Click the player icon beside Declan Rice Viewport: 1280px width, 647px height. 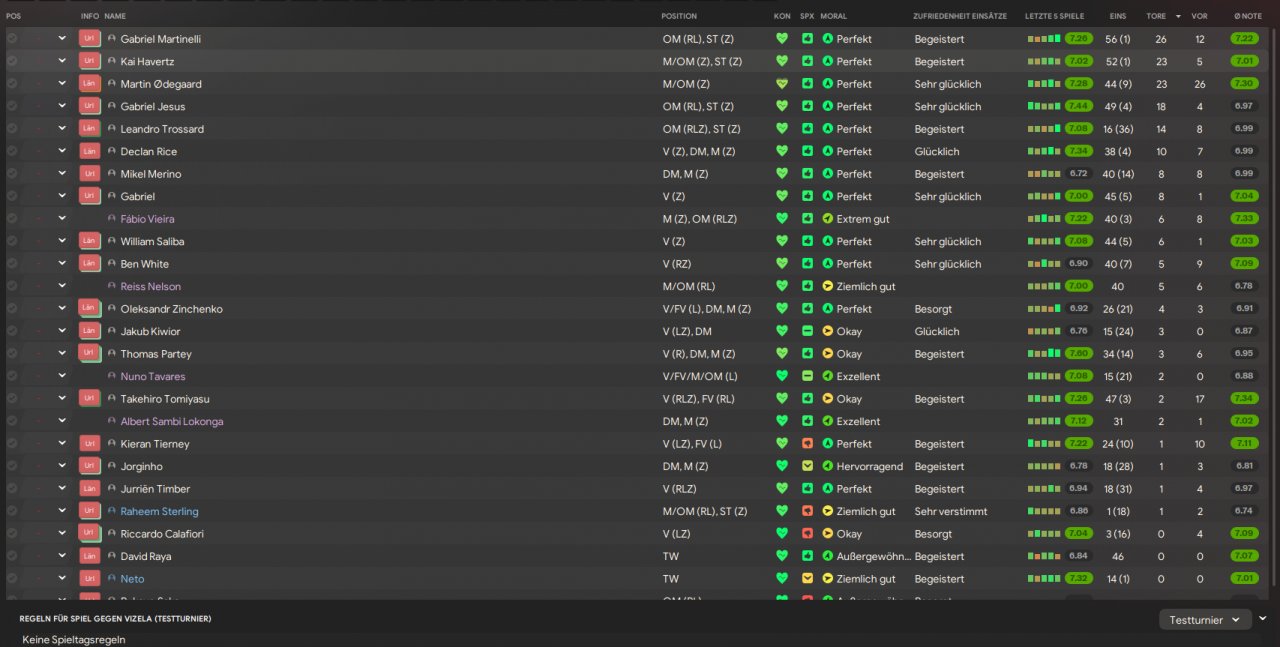click(x=112, y=152)
